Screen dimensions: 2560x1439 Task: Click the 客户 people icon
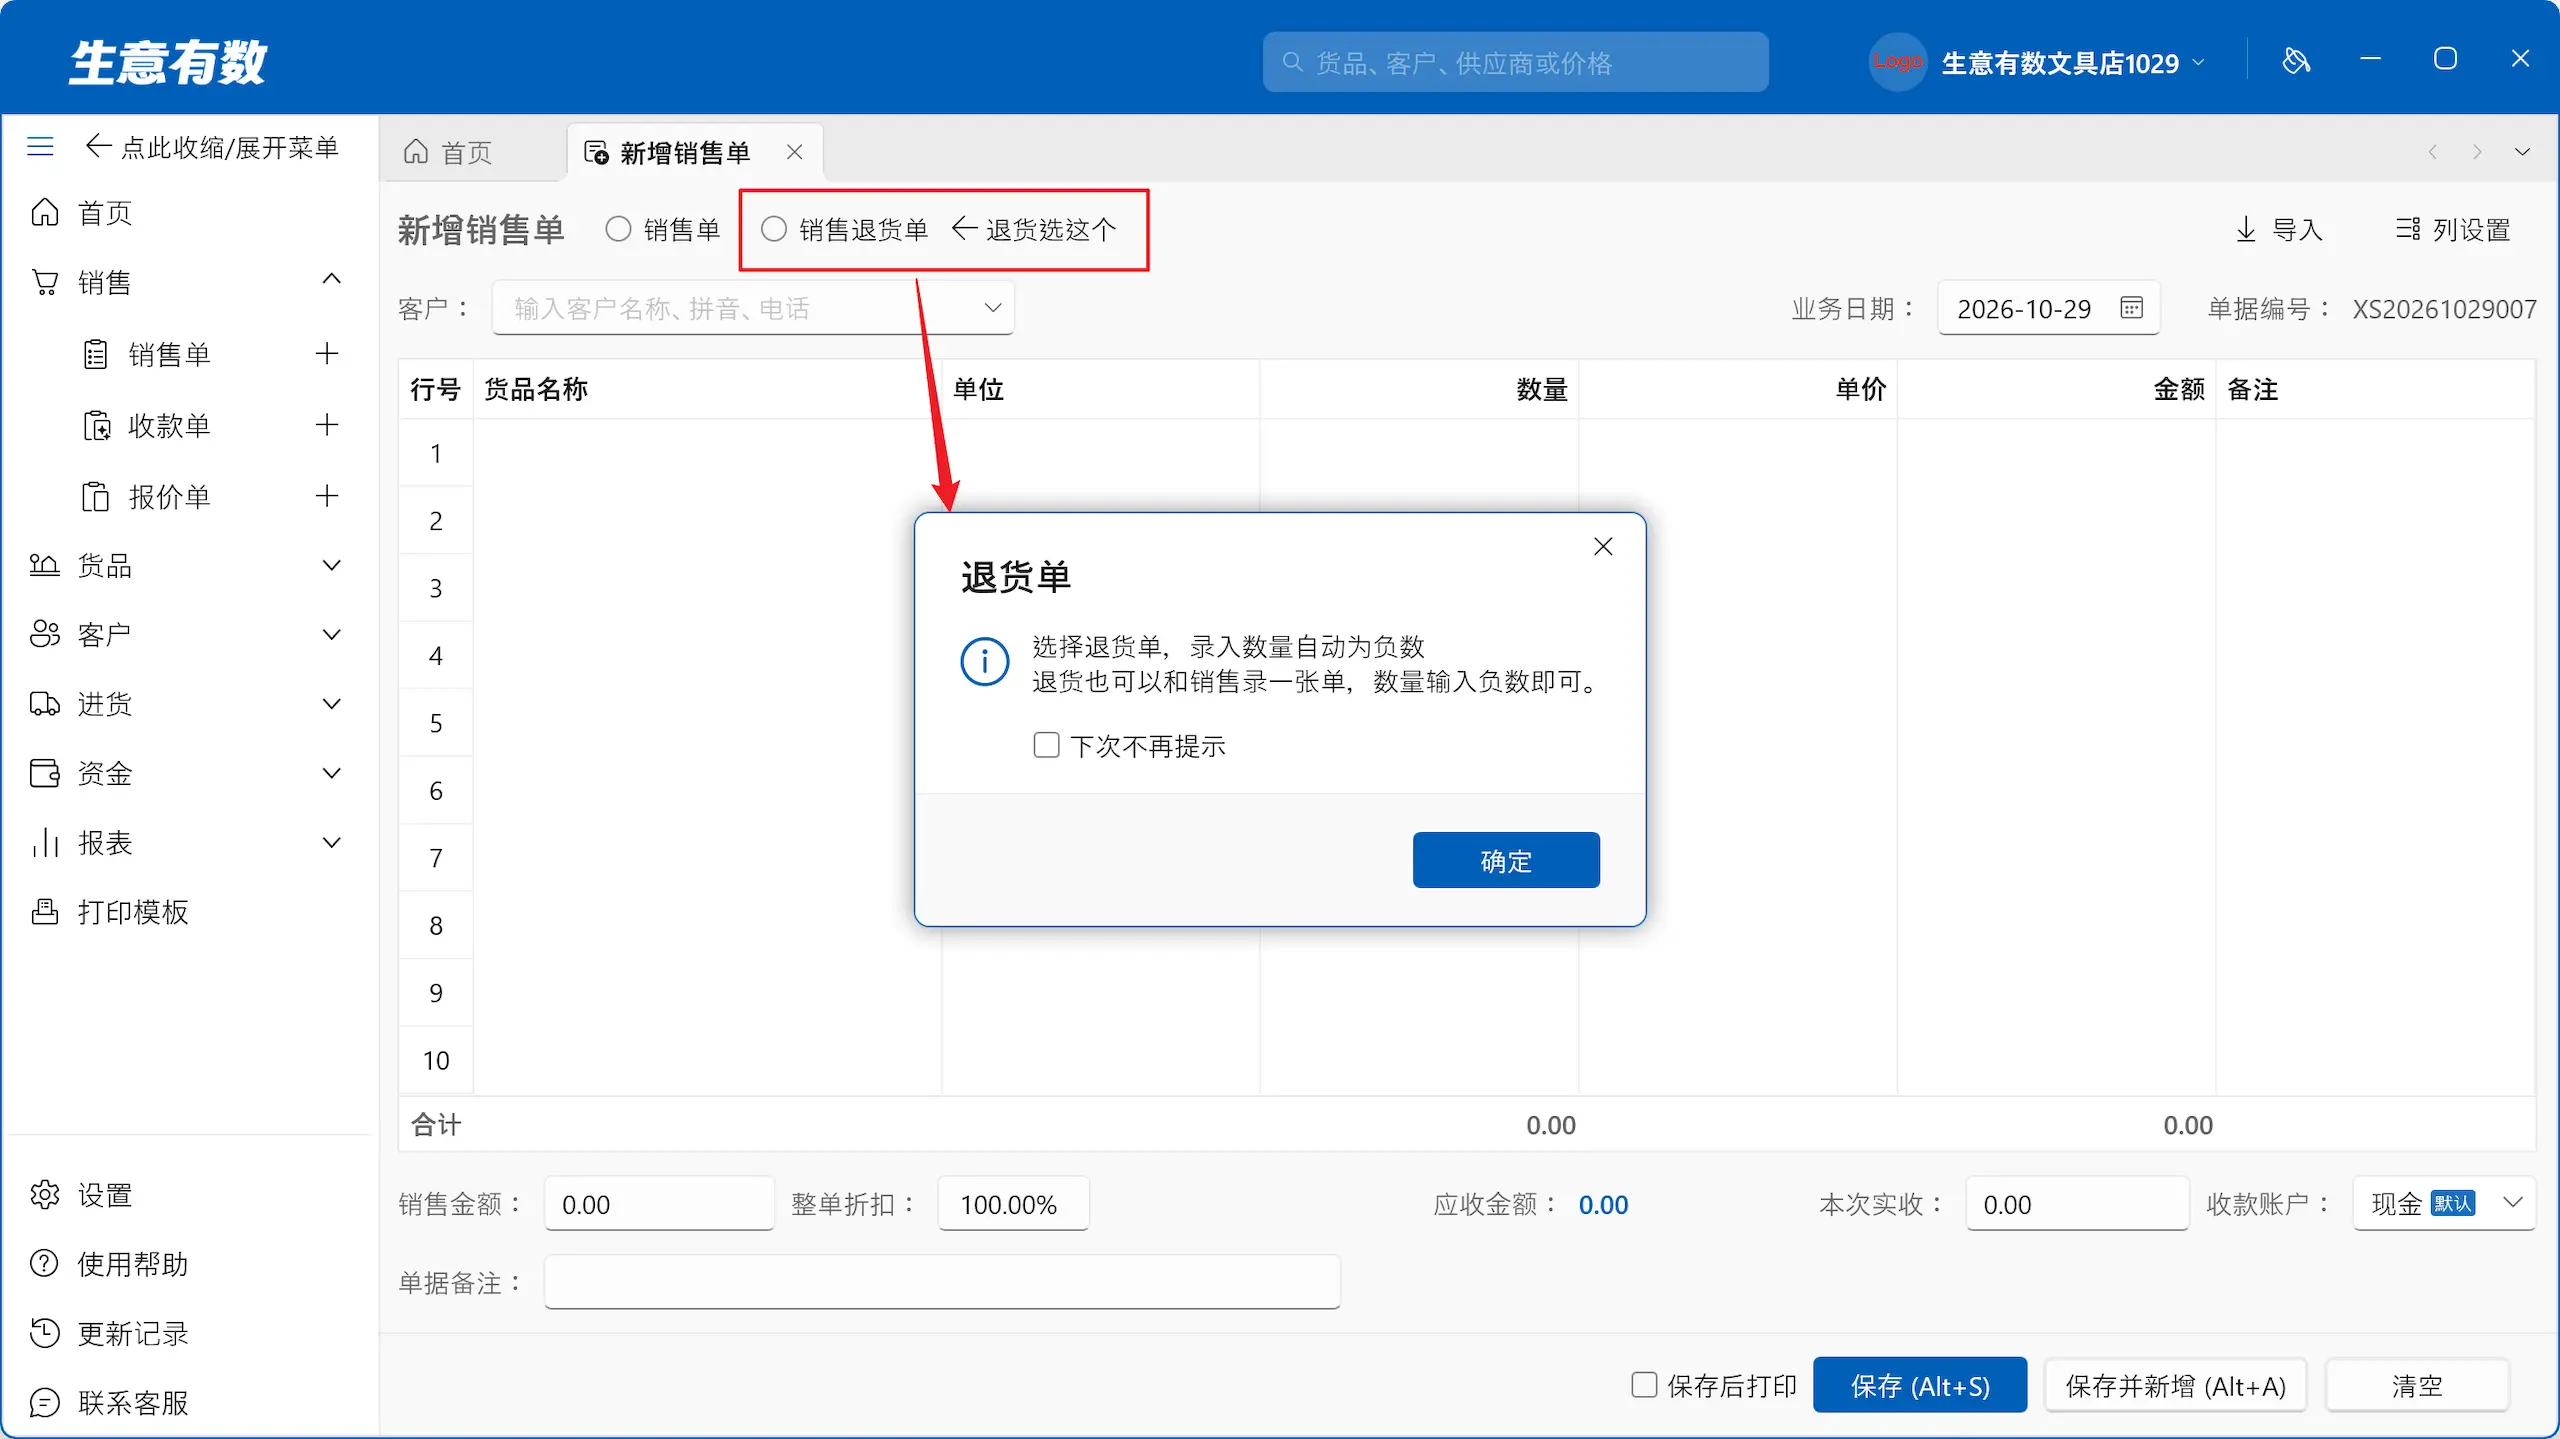click(45, 634)
